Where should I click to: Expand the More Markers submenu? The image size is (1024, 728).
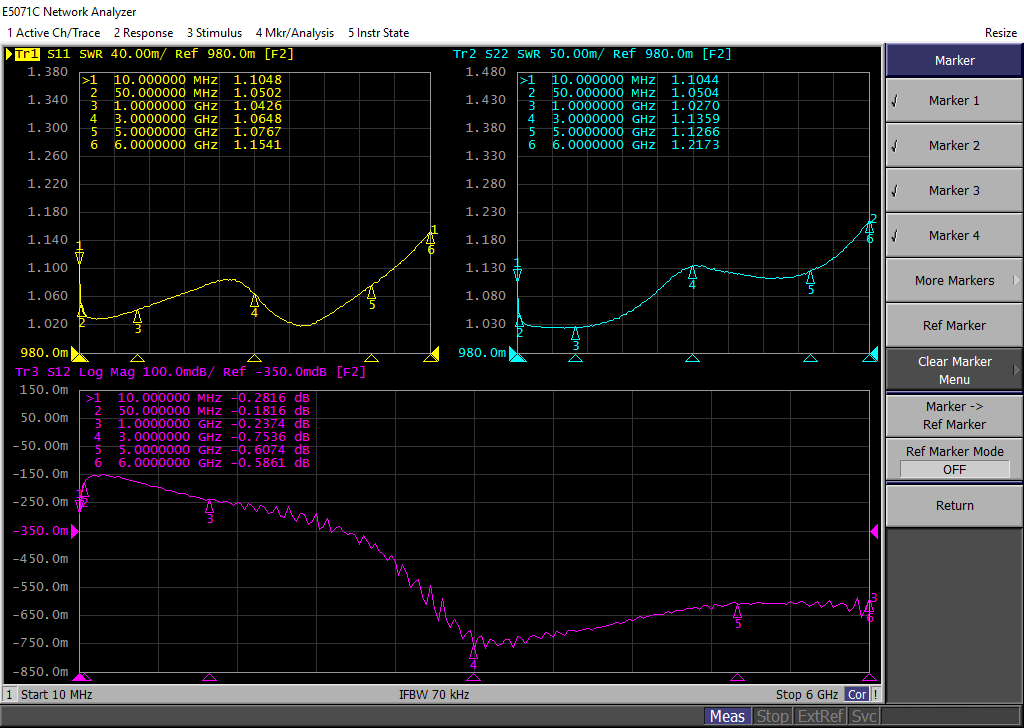(953, 281)
